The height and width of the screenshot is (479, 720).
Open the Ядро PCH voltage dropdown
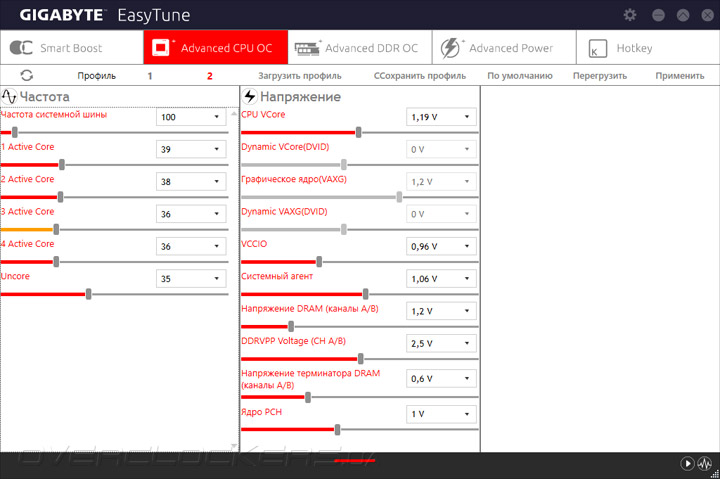(441, 414)
